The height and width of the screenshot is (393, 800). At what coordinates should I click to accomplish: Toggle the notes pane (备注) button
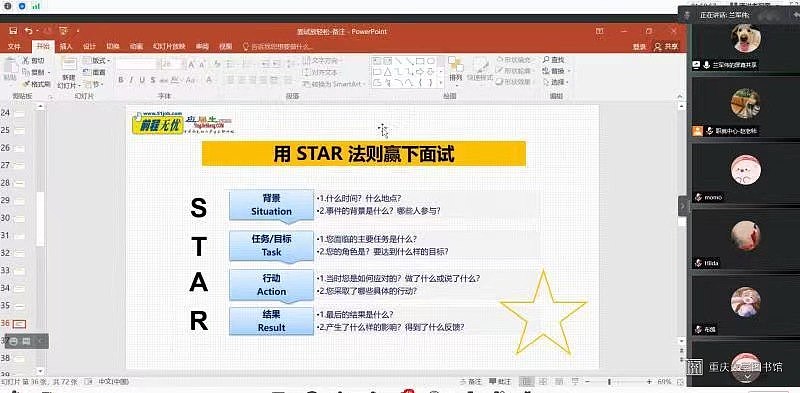(470, 382)
